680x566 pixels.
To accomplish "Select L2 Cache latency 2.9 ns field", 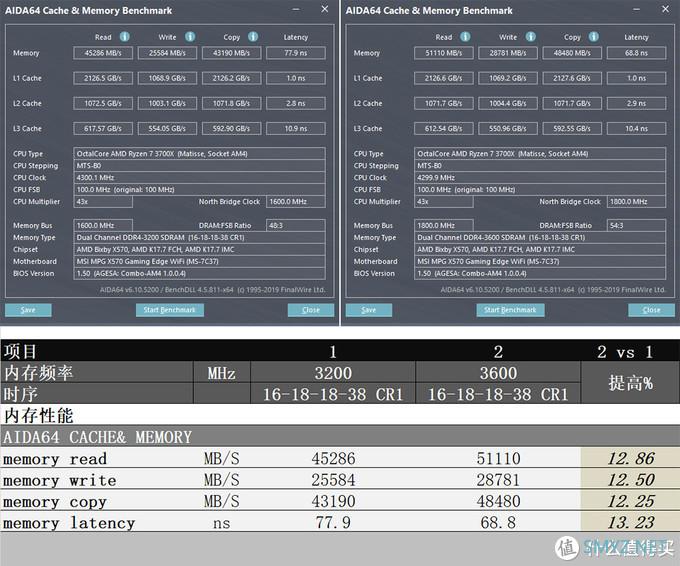I will 636,104.
